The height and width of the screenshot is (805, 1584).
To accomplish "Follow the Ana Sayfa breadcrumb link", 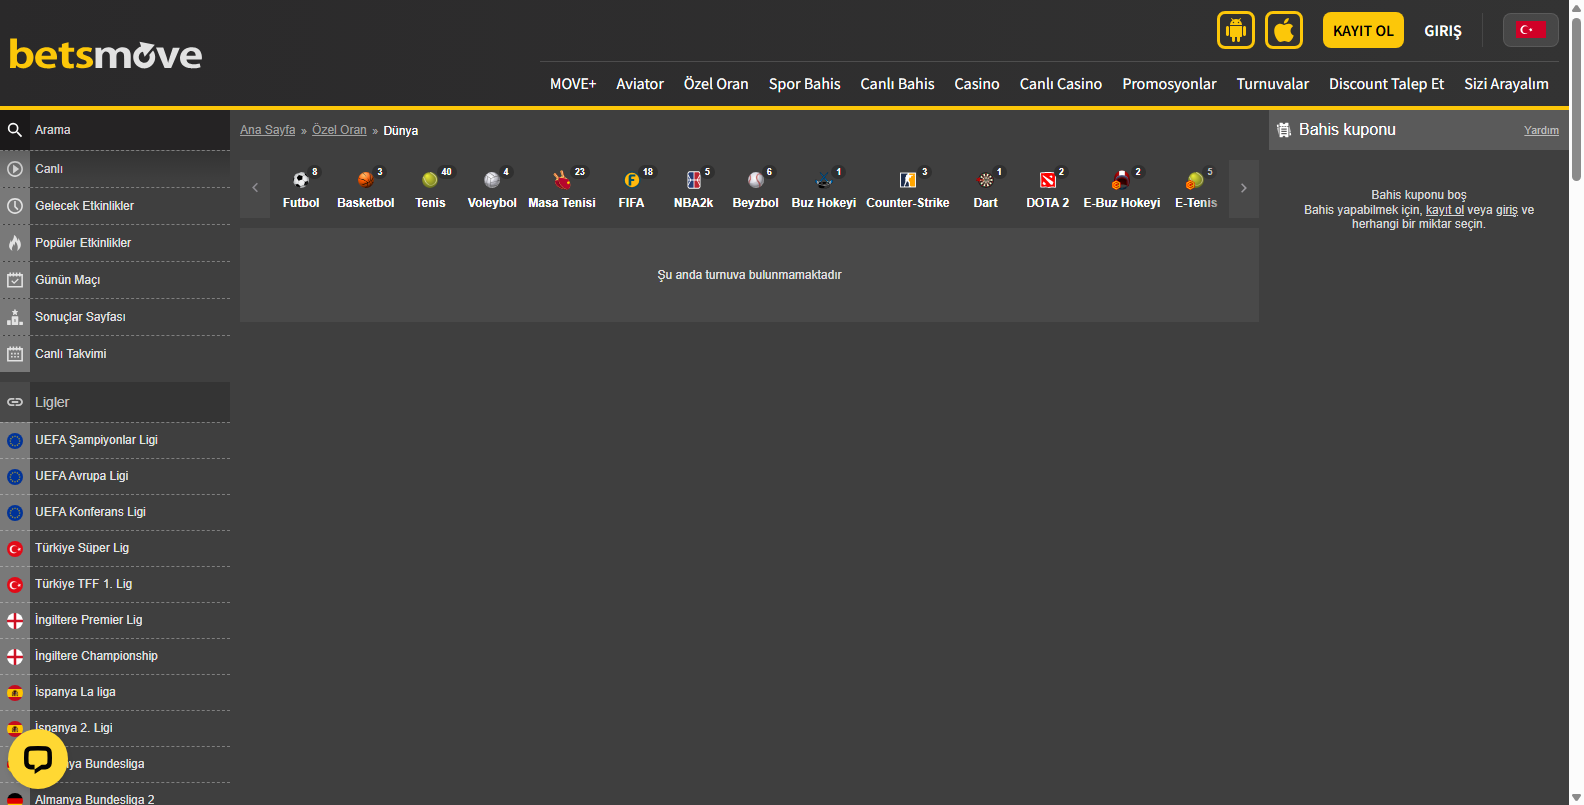I will click(x=268, y=130).
